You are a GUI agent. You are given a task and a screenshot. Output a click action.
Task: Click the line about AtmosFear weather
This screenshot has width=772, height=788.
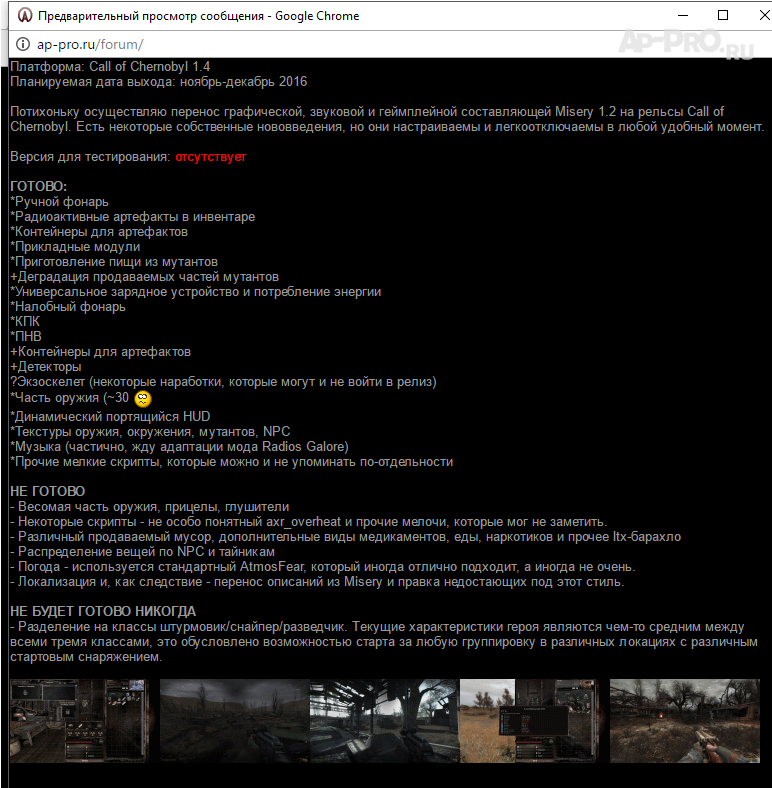[323, 567]
